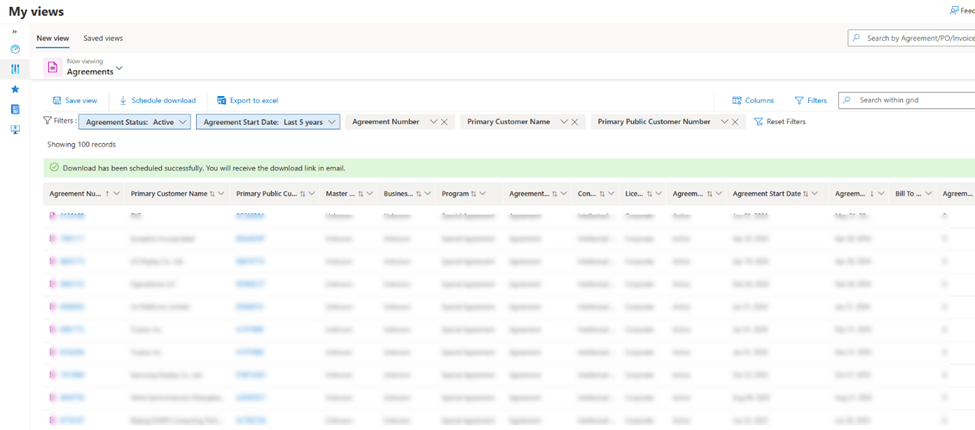
Task: Click Export to excel button
Action: coord(247,100)
